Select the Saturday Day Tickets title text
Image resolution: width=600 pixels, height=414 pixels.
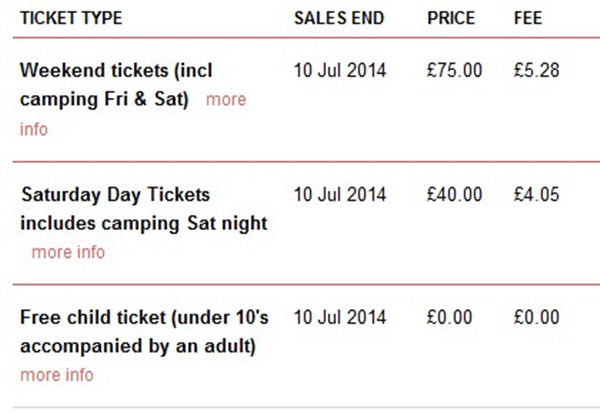click(116, 194)
